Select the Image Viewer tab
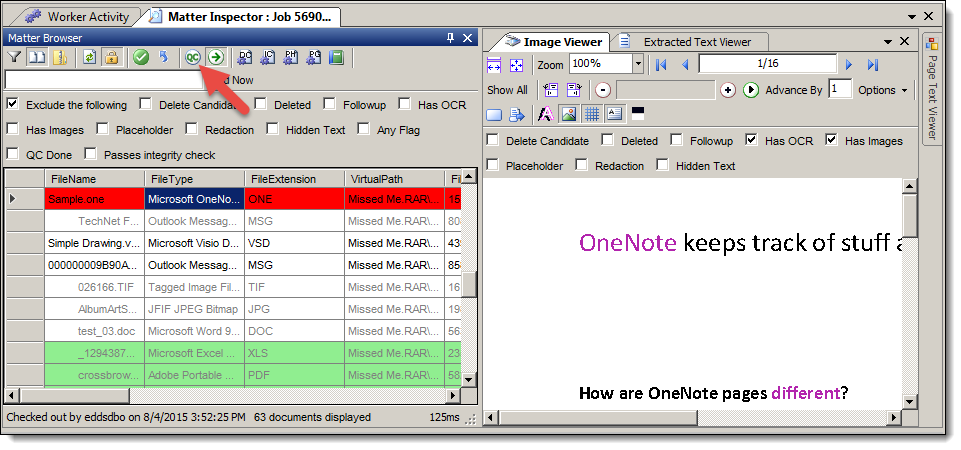The width and height of the screenshot is (961, 450). click(x=553, y=42)
